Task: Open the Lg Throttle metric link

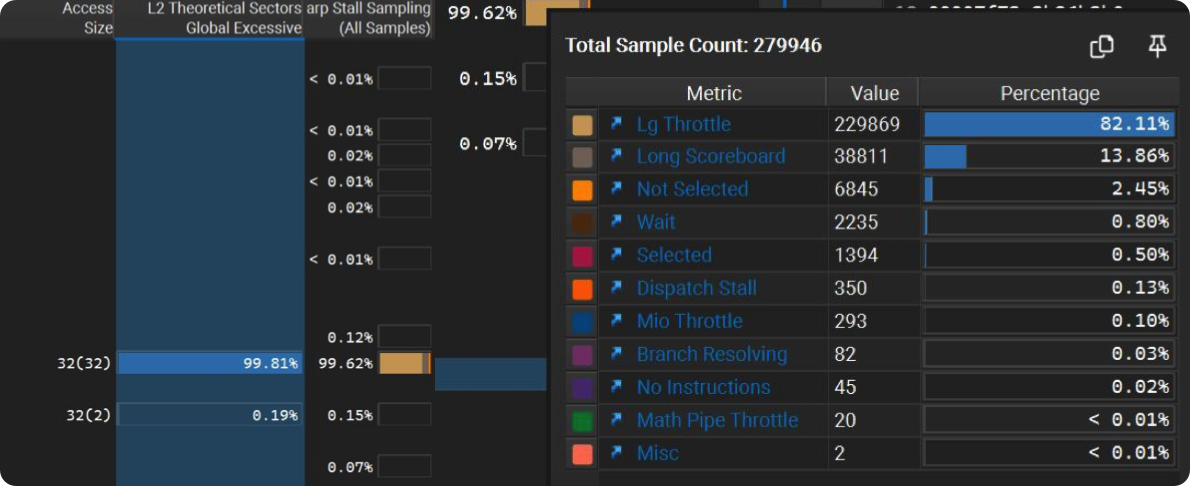Action: pos(684,124)
